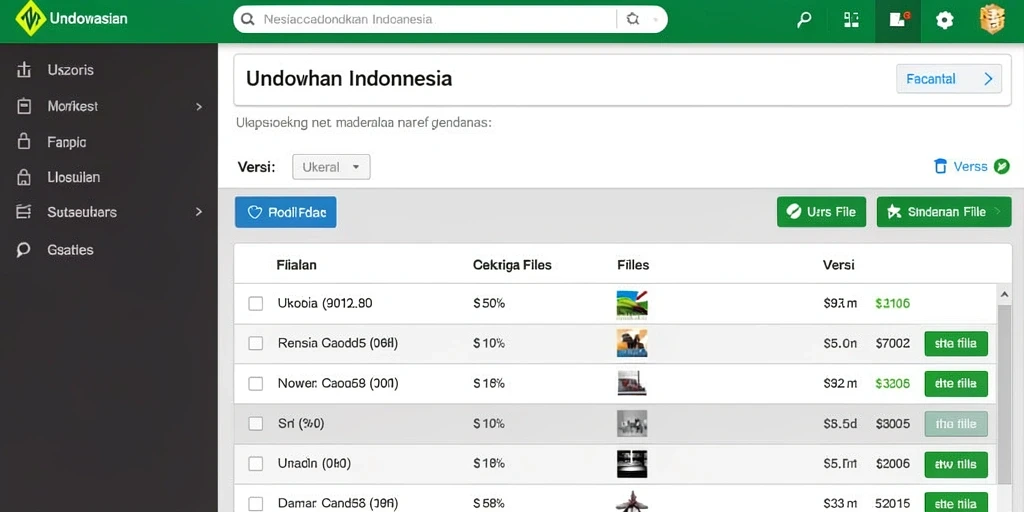Click the Versi column header
Viewport: 1024px width, 512px height.
pos(839,265)
